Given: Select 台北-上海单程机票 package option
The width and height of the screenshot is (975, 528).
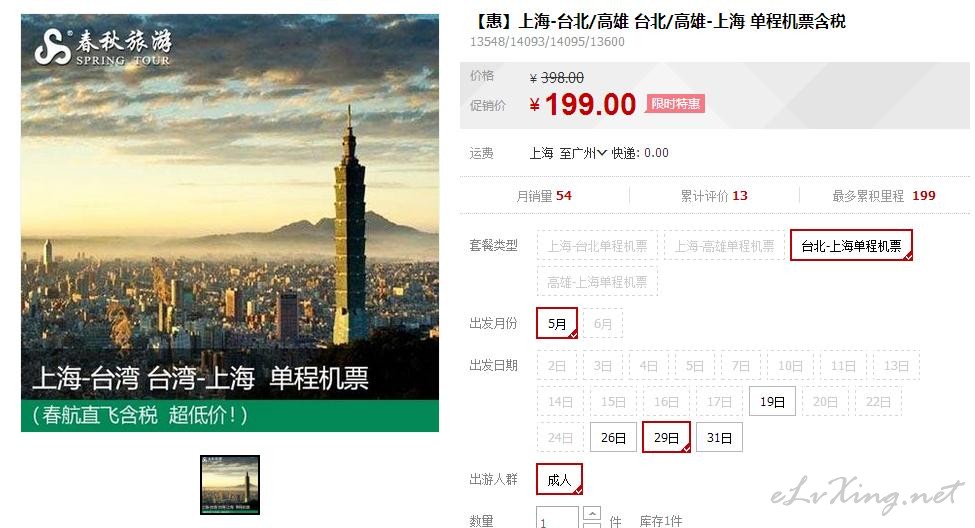Looking at the screenshot, I should click(851, 246).
